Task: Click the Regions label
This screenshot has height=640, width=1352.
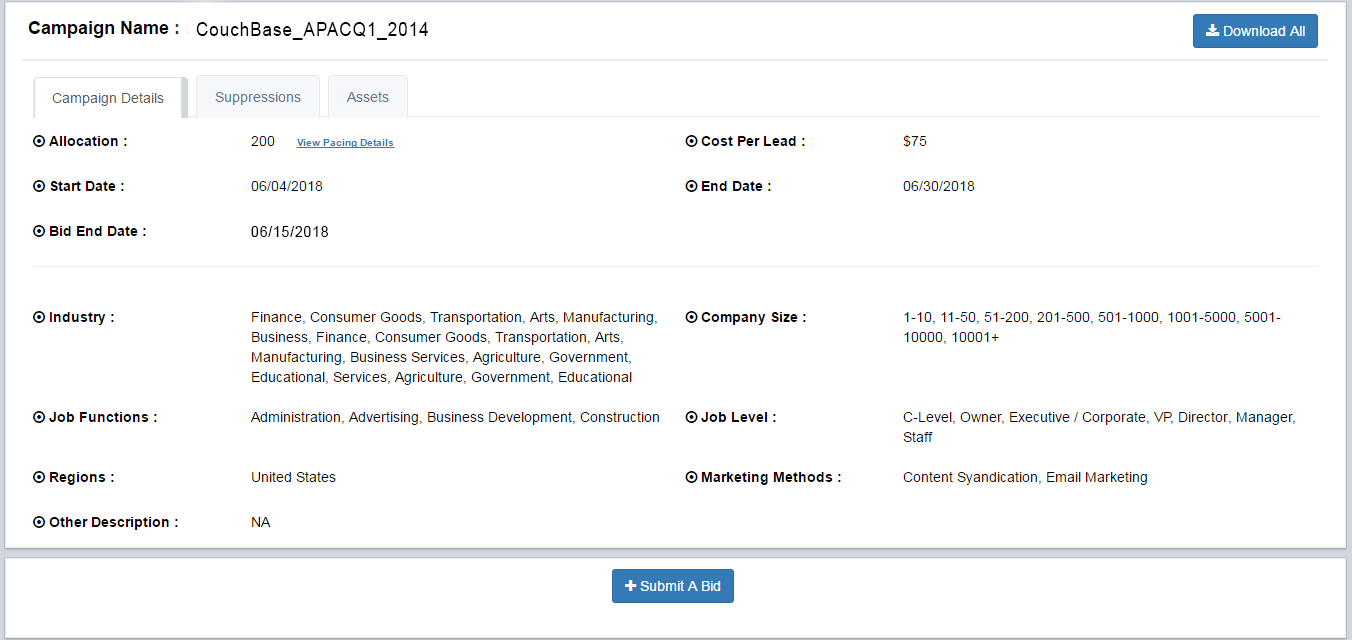Action: [x=82, y=477]
